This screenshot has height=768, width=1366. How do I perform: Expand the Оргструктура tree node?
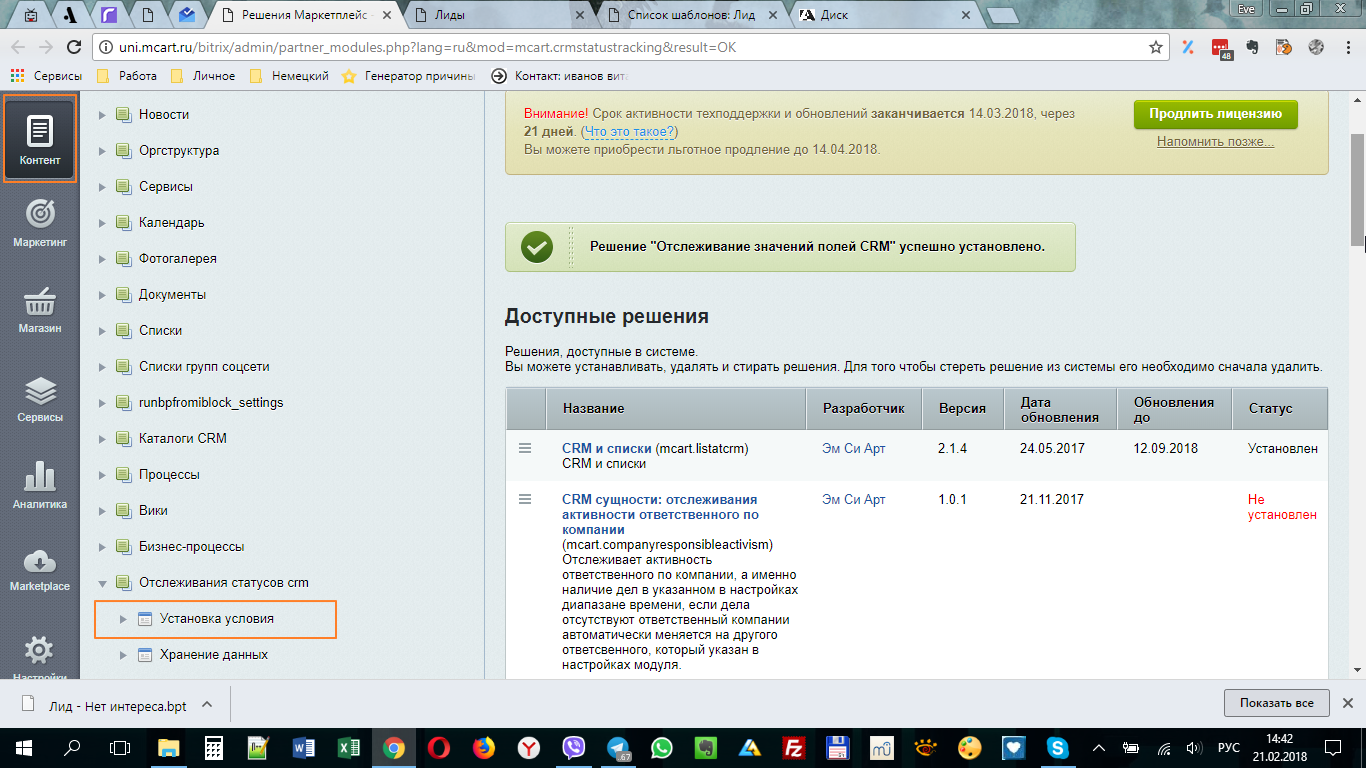click(102, 151)
